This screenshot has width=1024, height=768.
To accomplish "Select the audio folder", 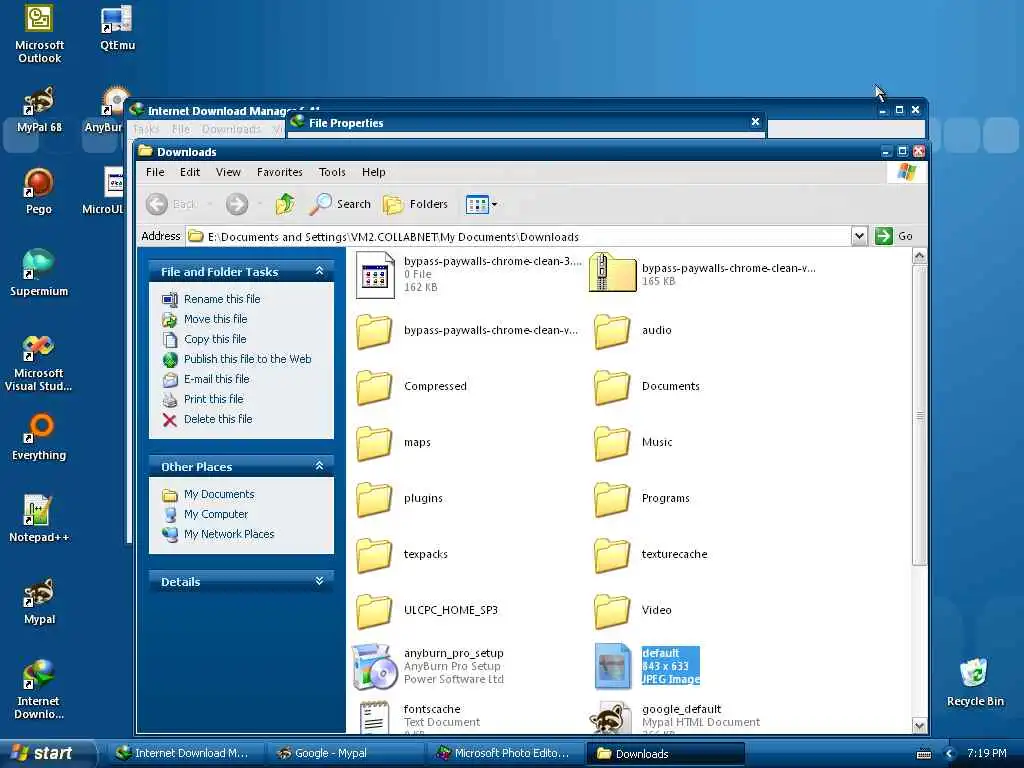I will (633, 330).
